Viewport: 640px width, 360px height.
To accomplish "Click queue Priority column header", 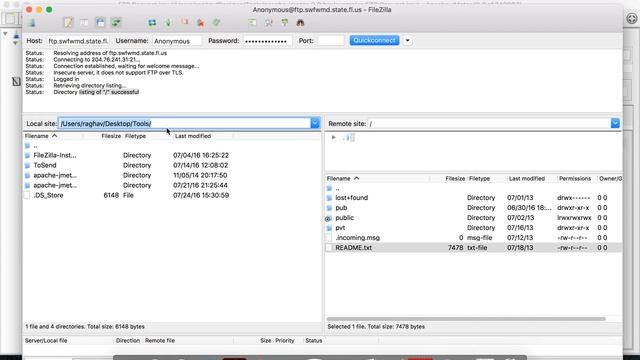I will coord(284,340).
